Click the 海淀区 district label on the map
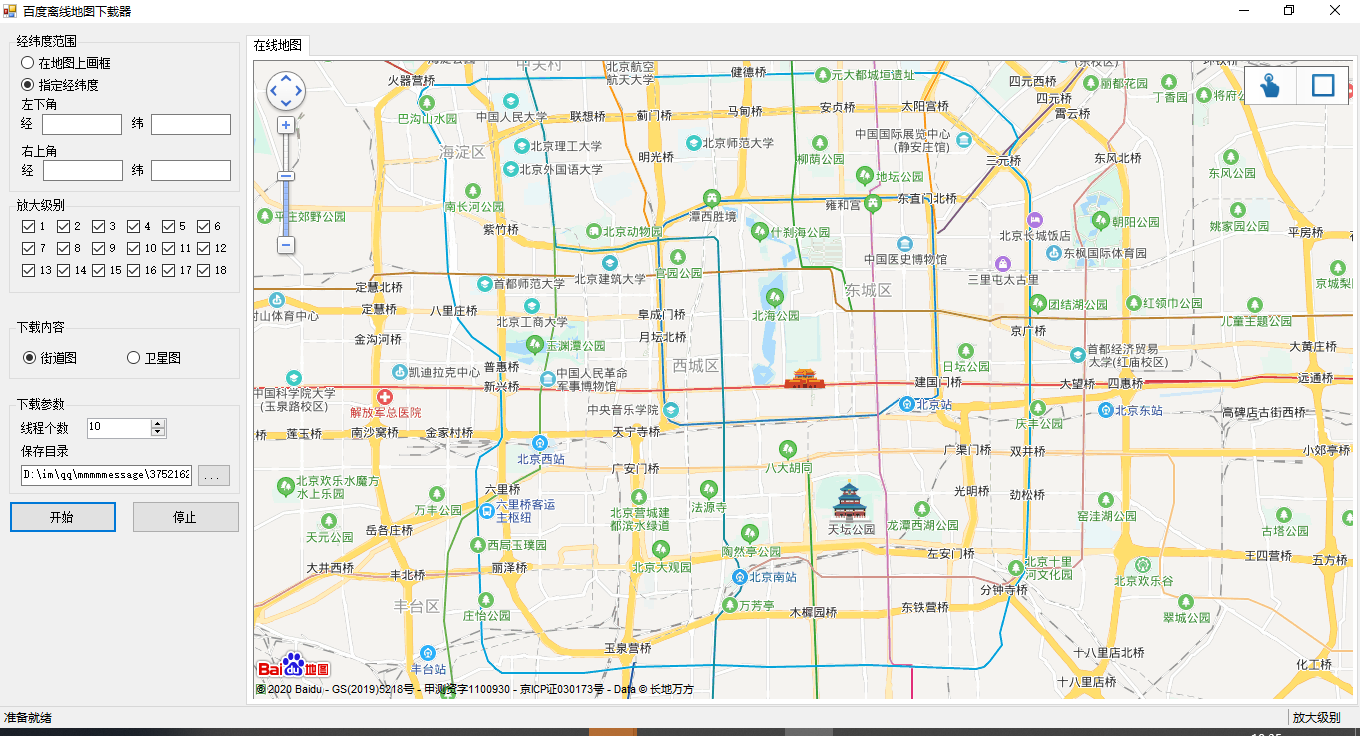 [462, 152]
